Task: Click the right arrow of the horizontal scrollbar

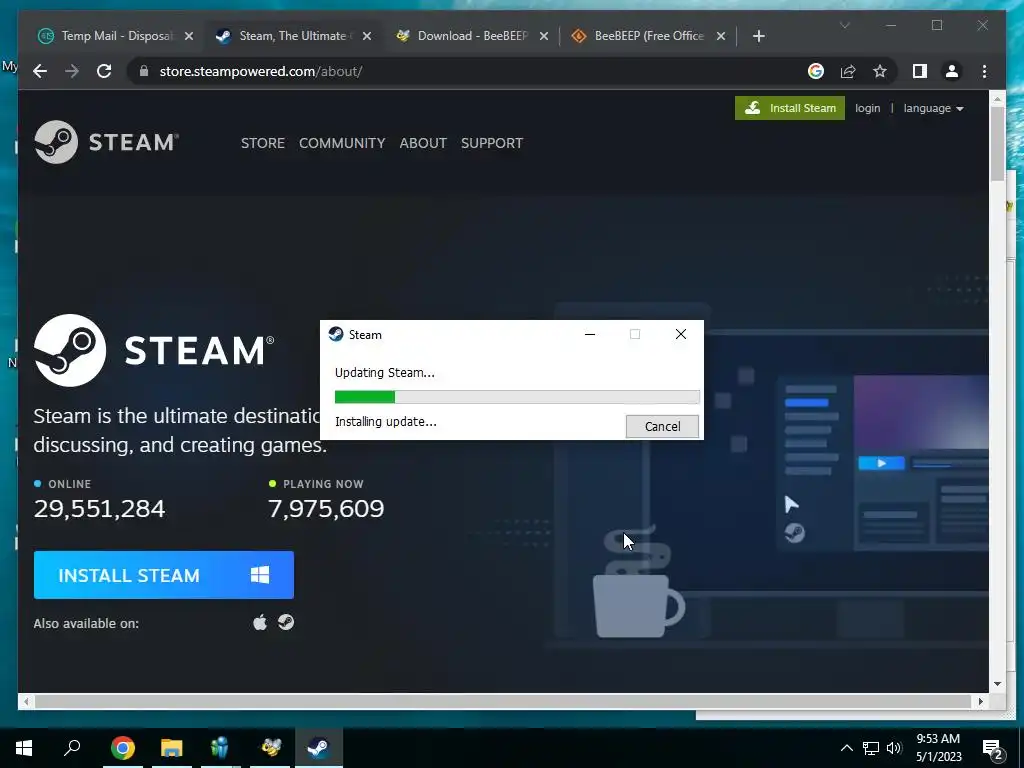Action: point(980,701)
